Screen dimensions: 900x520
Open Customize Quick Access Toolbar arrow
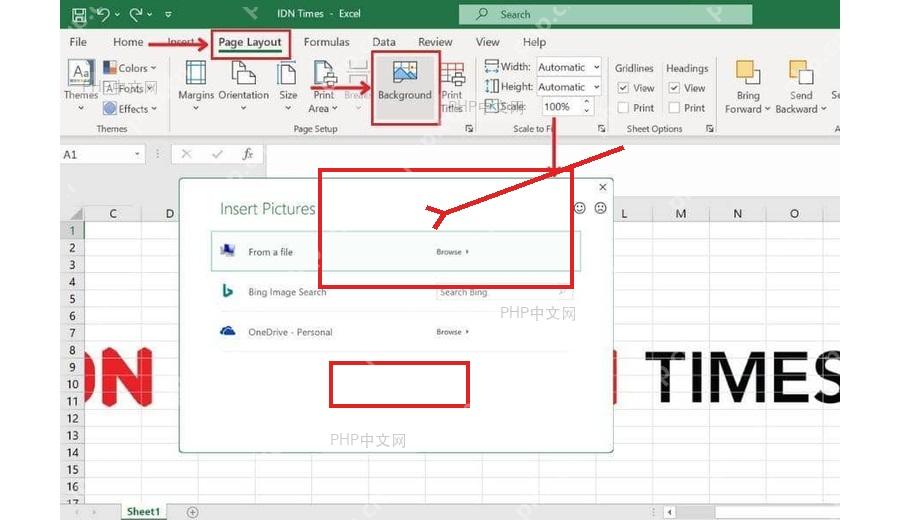pyautogui.click(x=168, y=14)
